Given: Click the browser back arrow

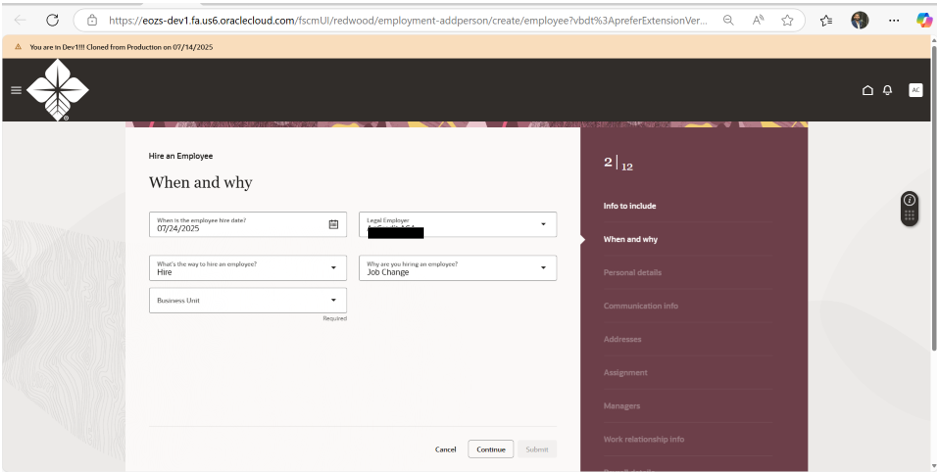Looking at the screenshot, I should 20,20.
